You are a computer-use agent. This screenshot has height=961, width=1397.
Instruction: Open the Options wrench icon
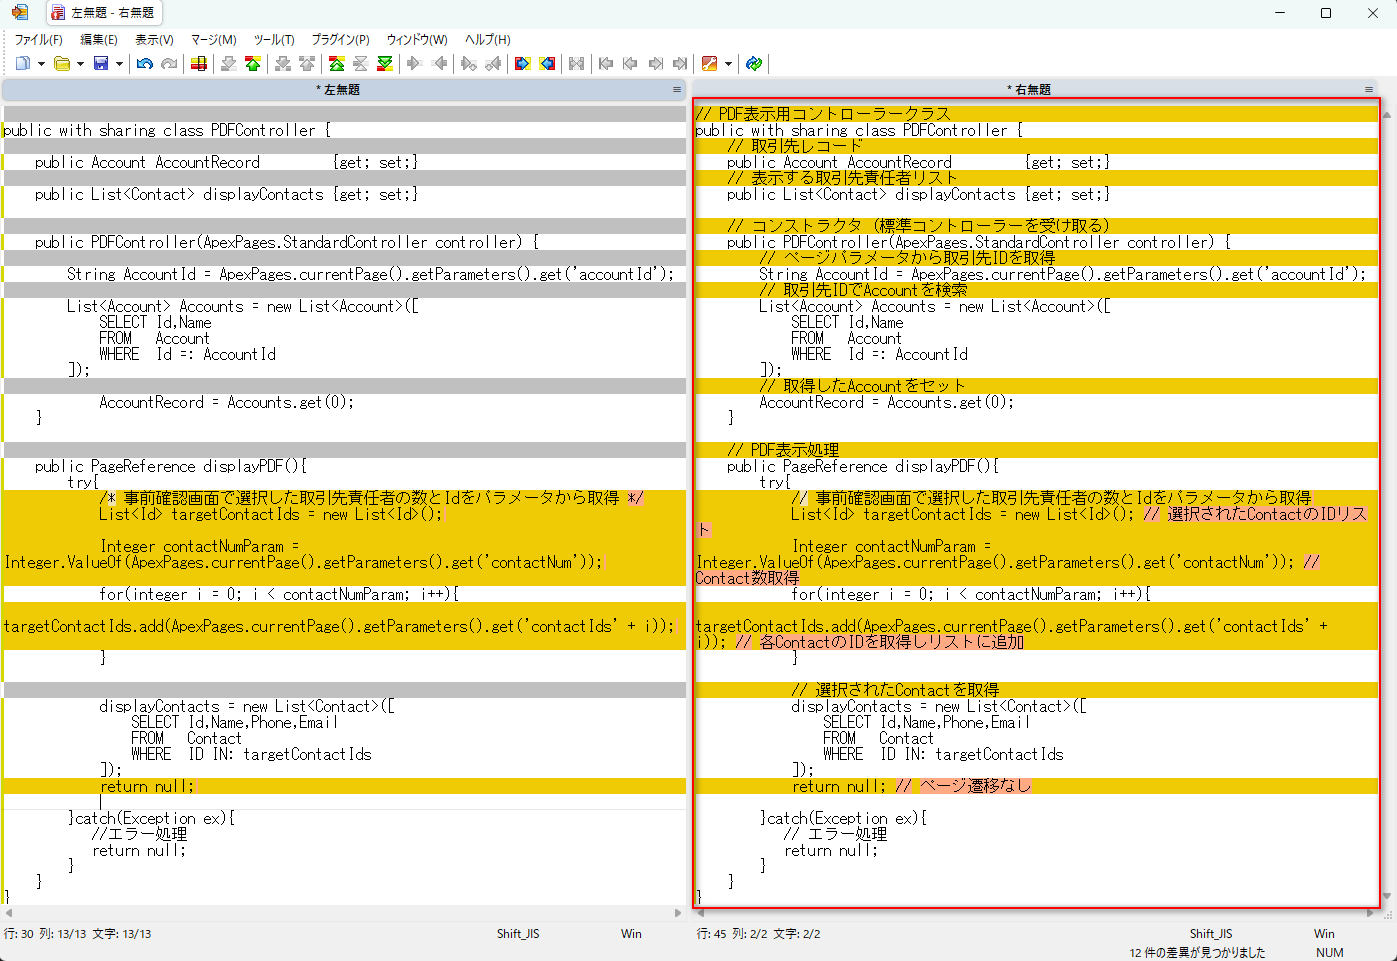[710, 64]
